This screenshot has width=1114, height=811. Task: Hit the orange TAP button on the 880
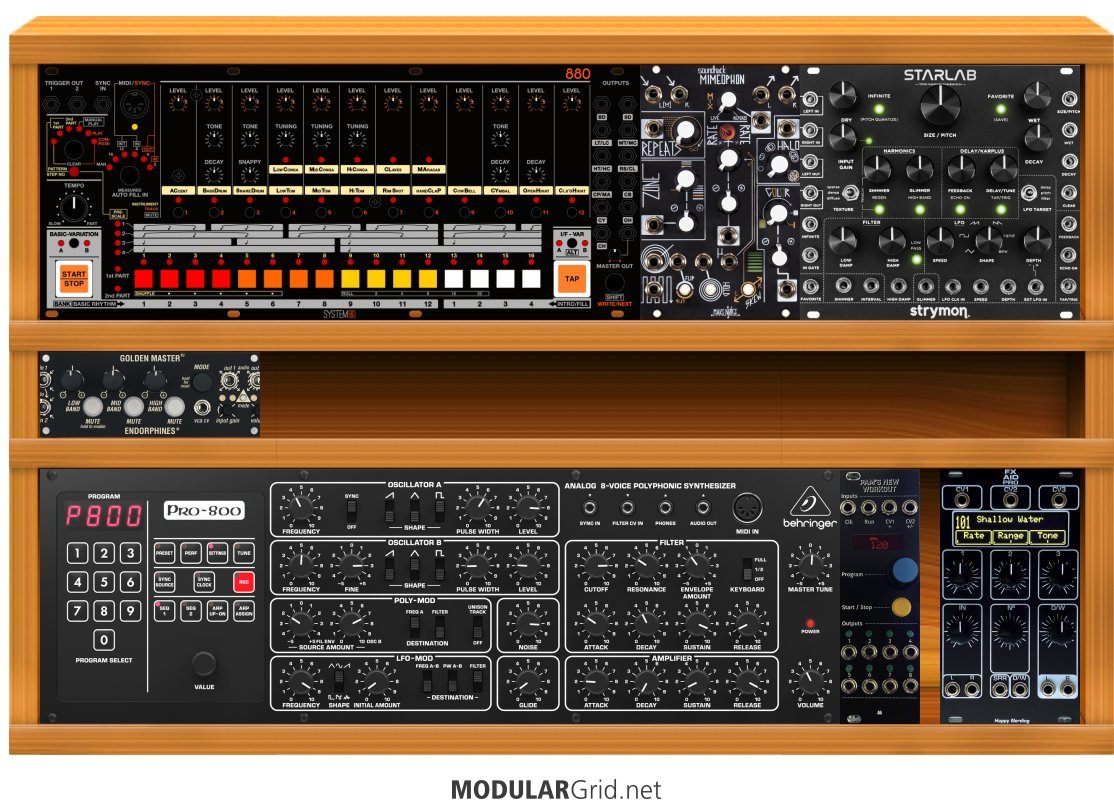(x=572, y=278)
